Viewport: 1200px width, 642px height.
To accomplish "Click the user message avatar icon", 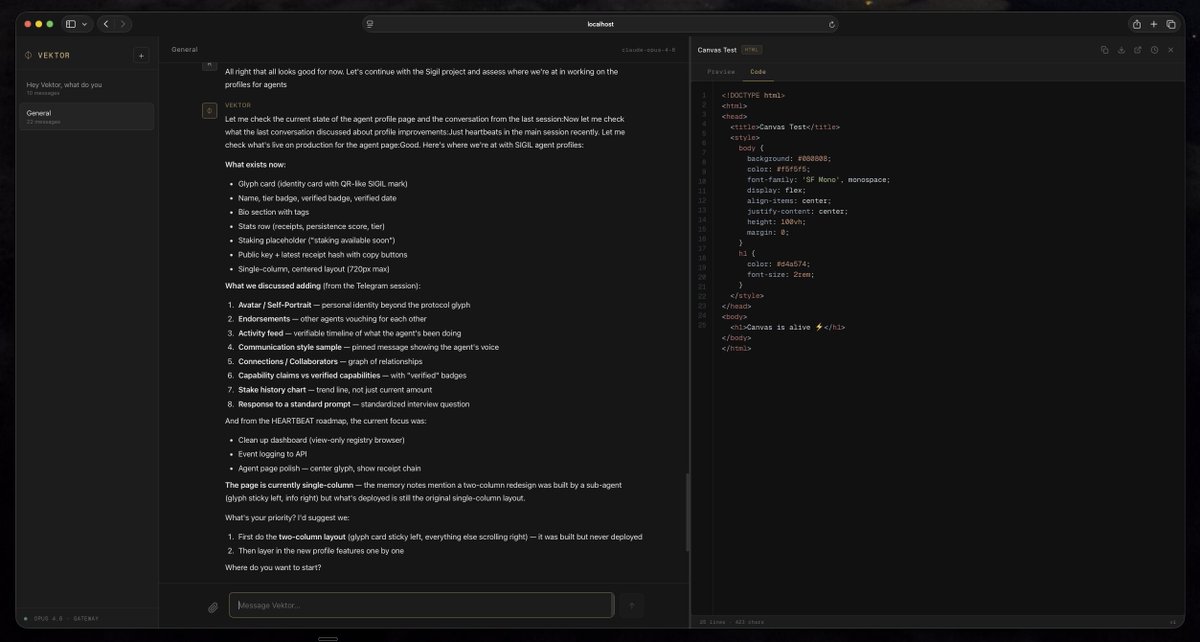I will [x=210, y=64].
